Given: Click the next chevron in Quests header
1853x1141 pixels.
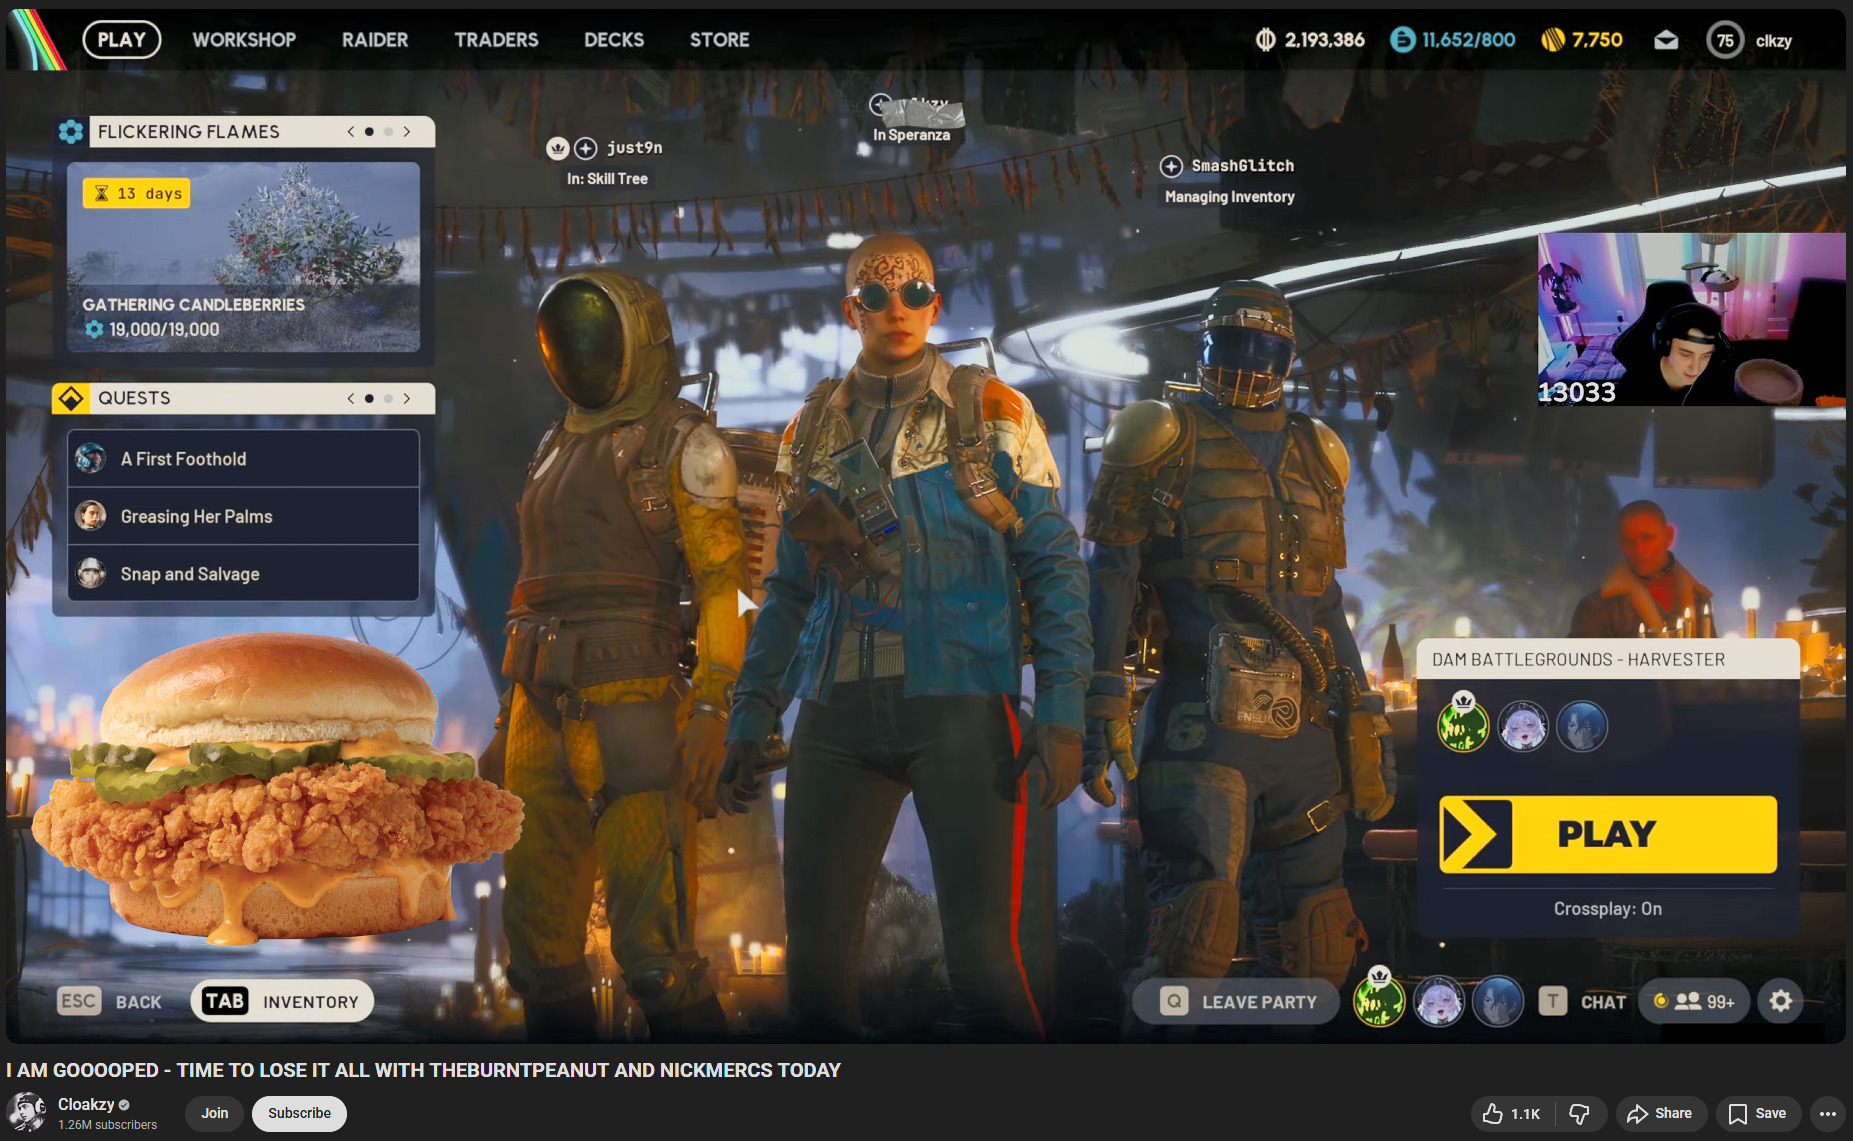Looking at the screenshot, I should [407, 398].
